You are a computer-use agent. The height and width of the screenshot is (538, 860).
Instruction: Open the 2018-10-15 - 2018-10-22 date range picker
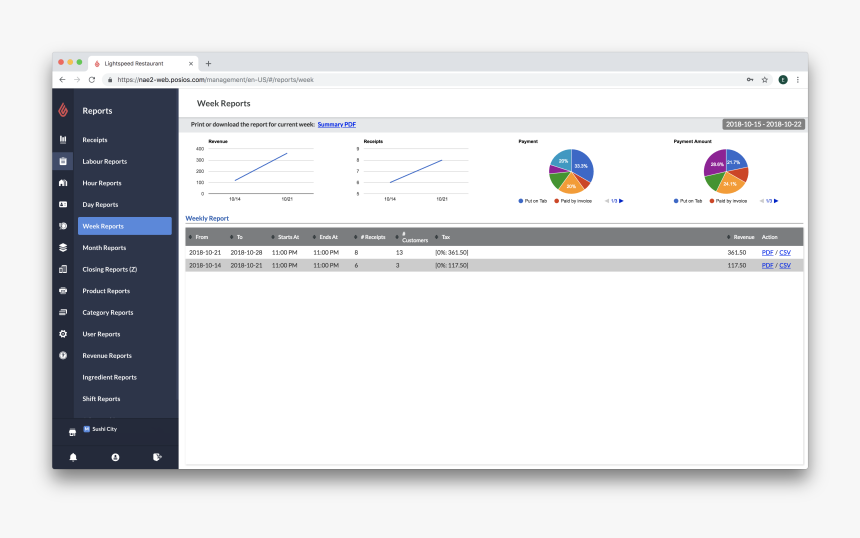(763, 124)
